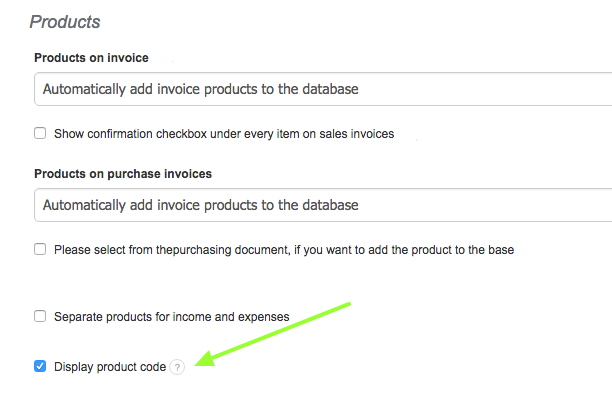Check Separate products for income and expenses
This screenshot has width=612, height=406.
[40, 316]
